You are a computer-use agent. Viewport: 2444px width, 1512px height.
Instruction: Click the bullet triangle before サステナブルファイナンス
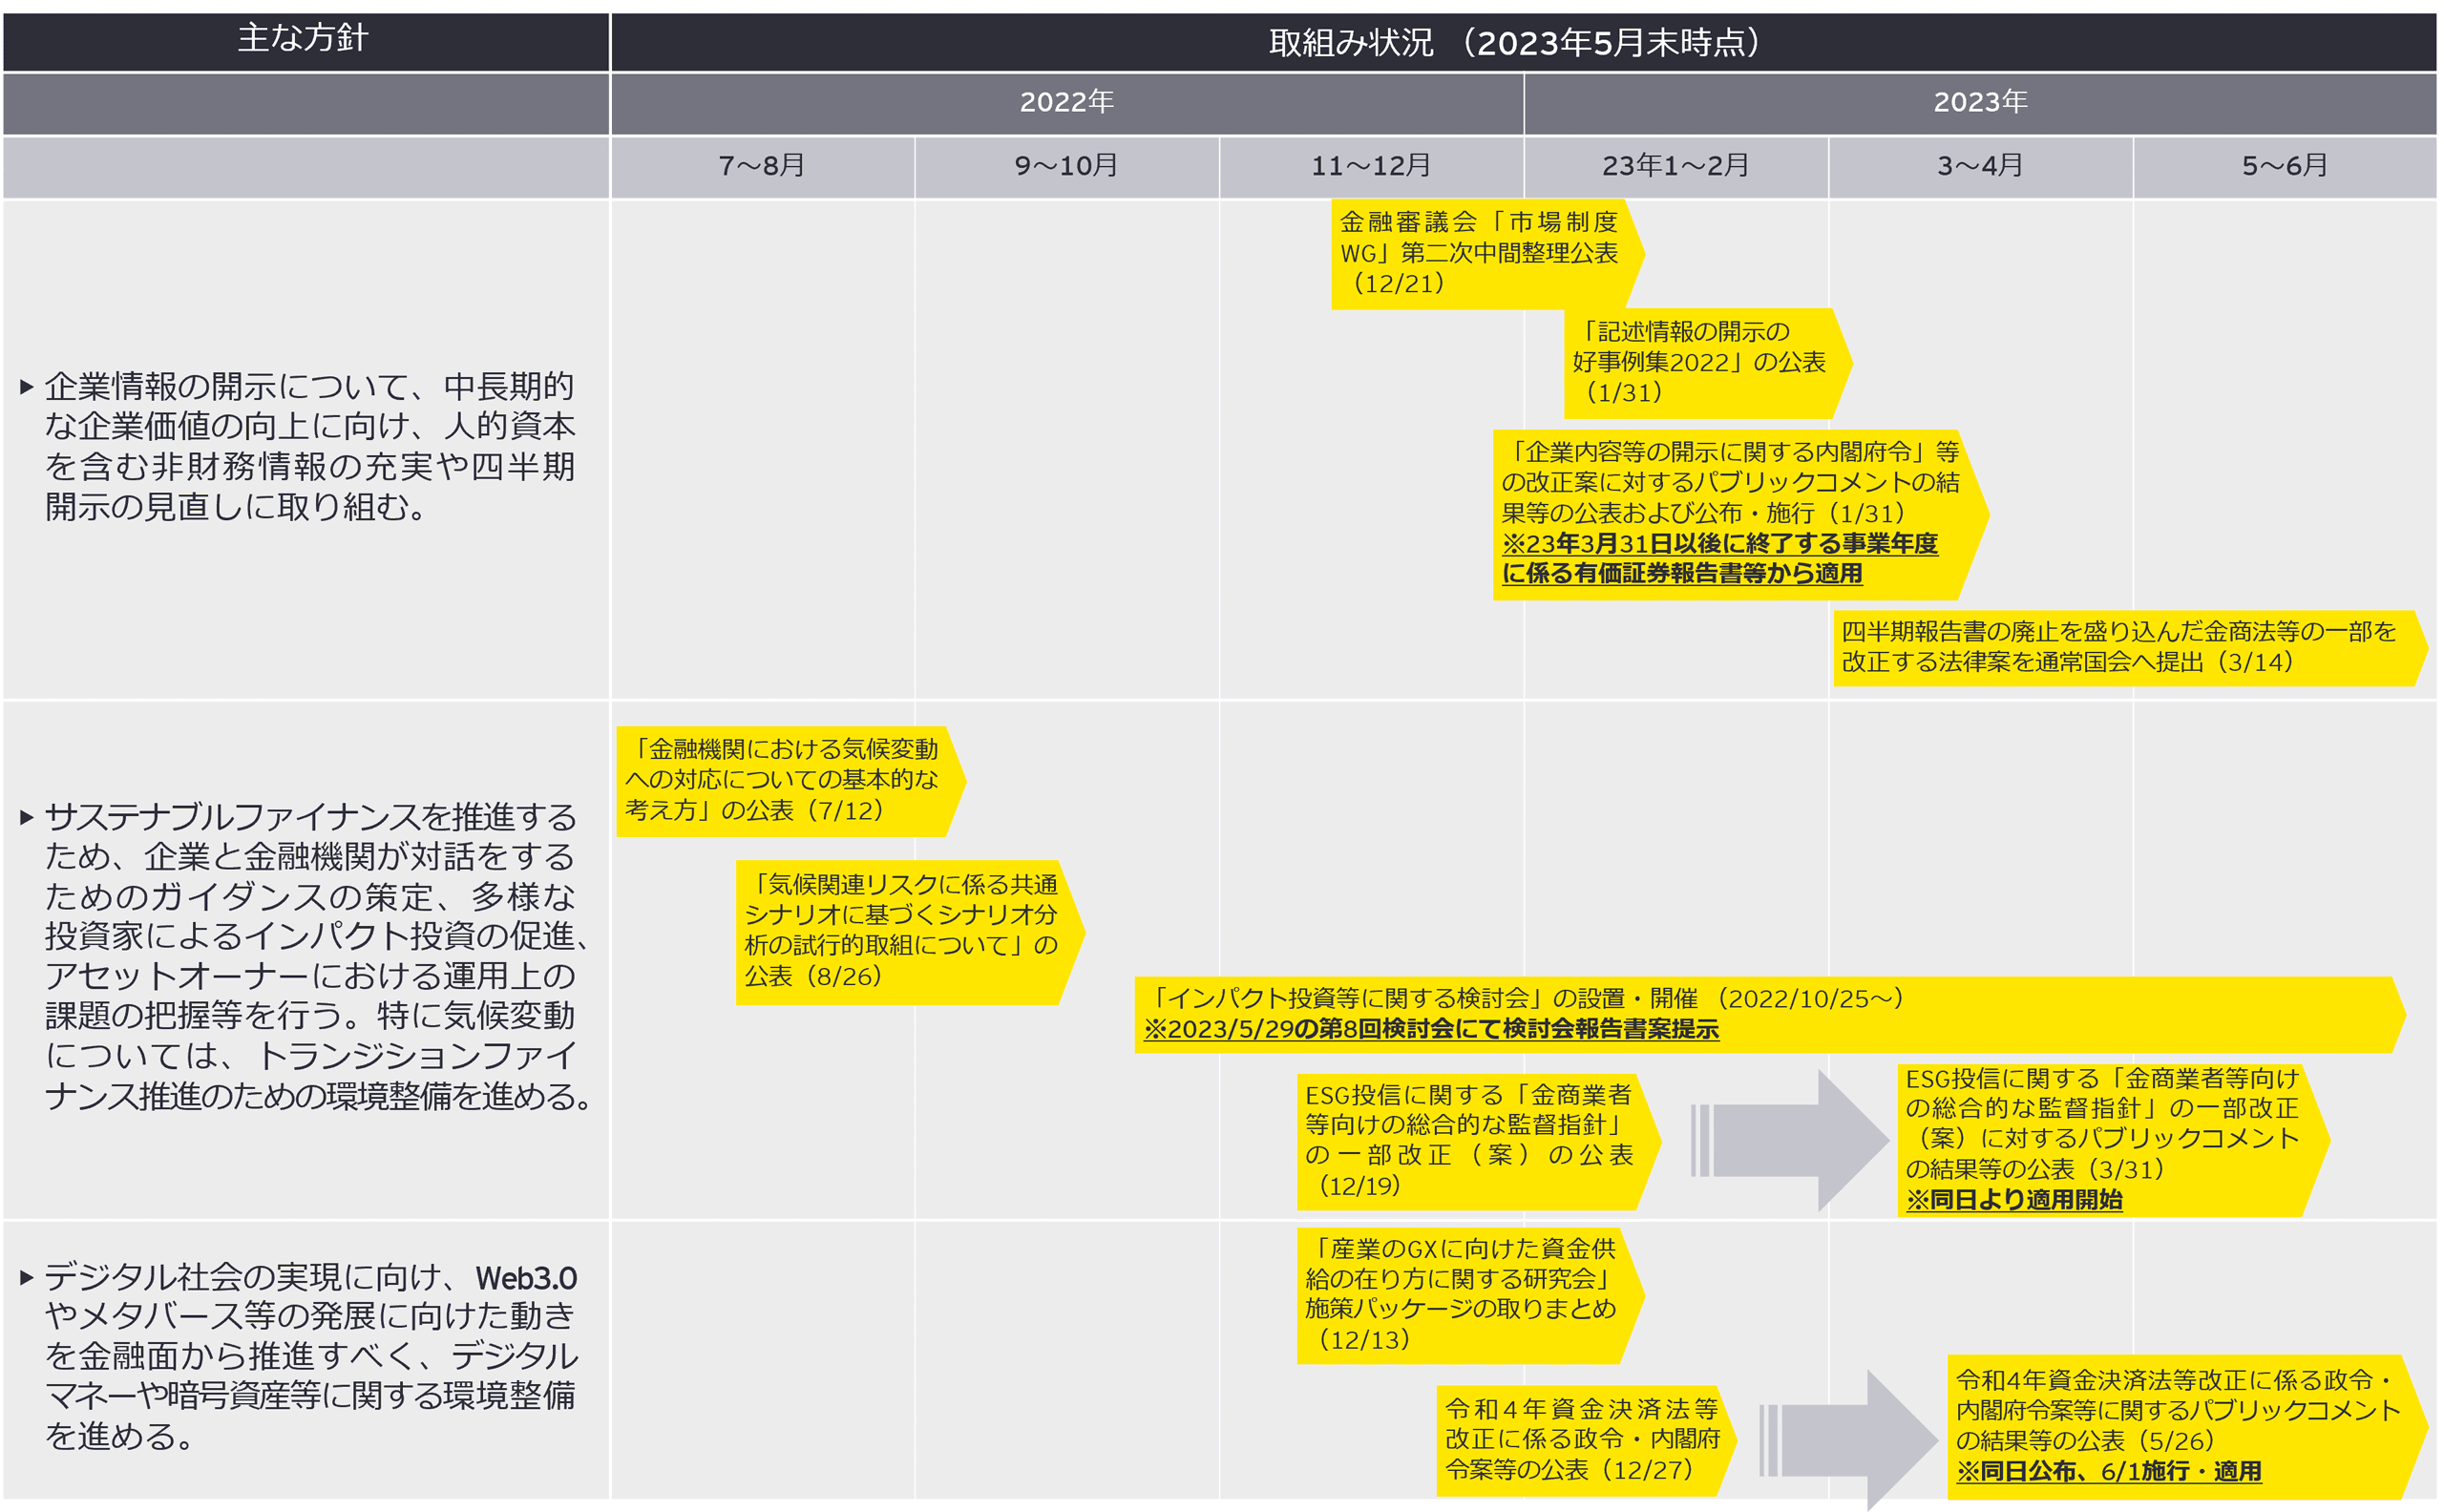pyautogui.click(x=27, y=817)
